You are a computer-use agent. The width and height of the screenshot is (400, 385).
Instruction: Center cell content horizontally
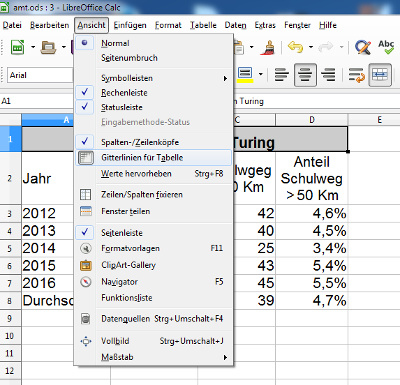pyautogui.click(x=305, y=75)
